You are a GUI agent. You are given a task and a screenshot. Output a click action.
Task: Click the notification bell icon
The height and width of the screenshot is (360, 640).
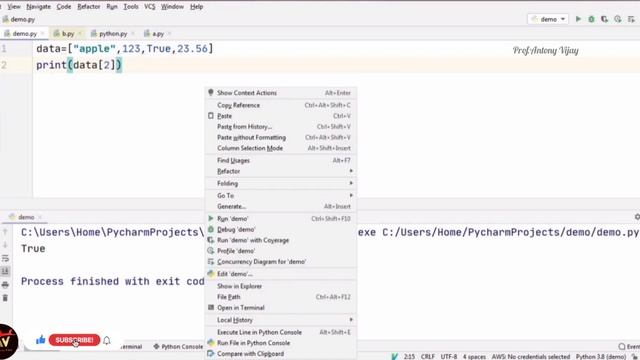(107, 340)
